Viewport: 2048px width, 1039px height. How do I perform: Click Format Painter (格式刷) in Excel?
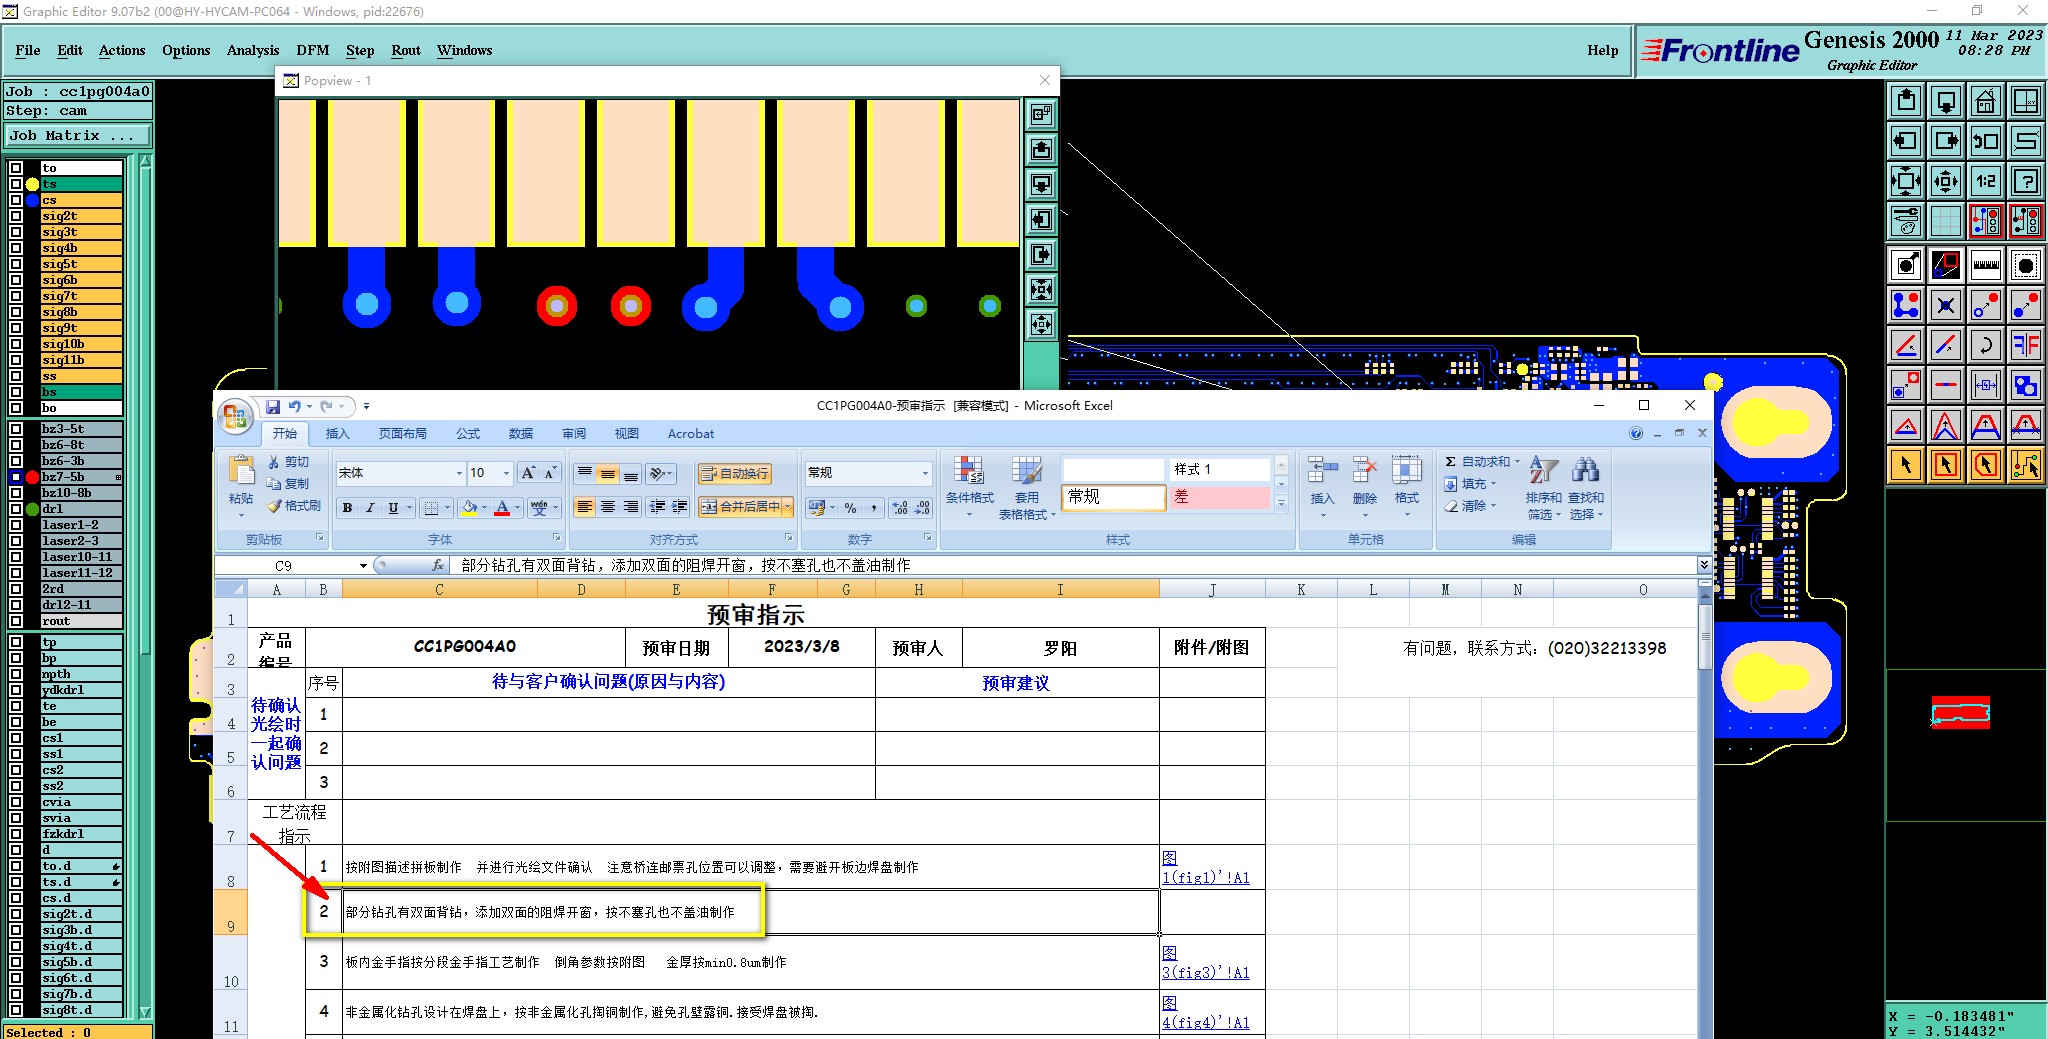[x=294, y=506]
